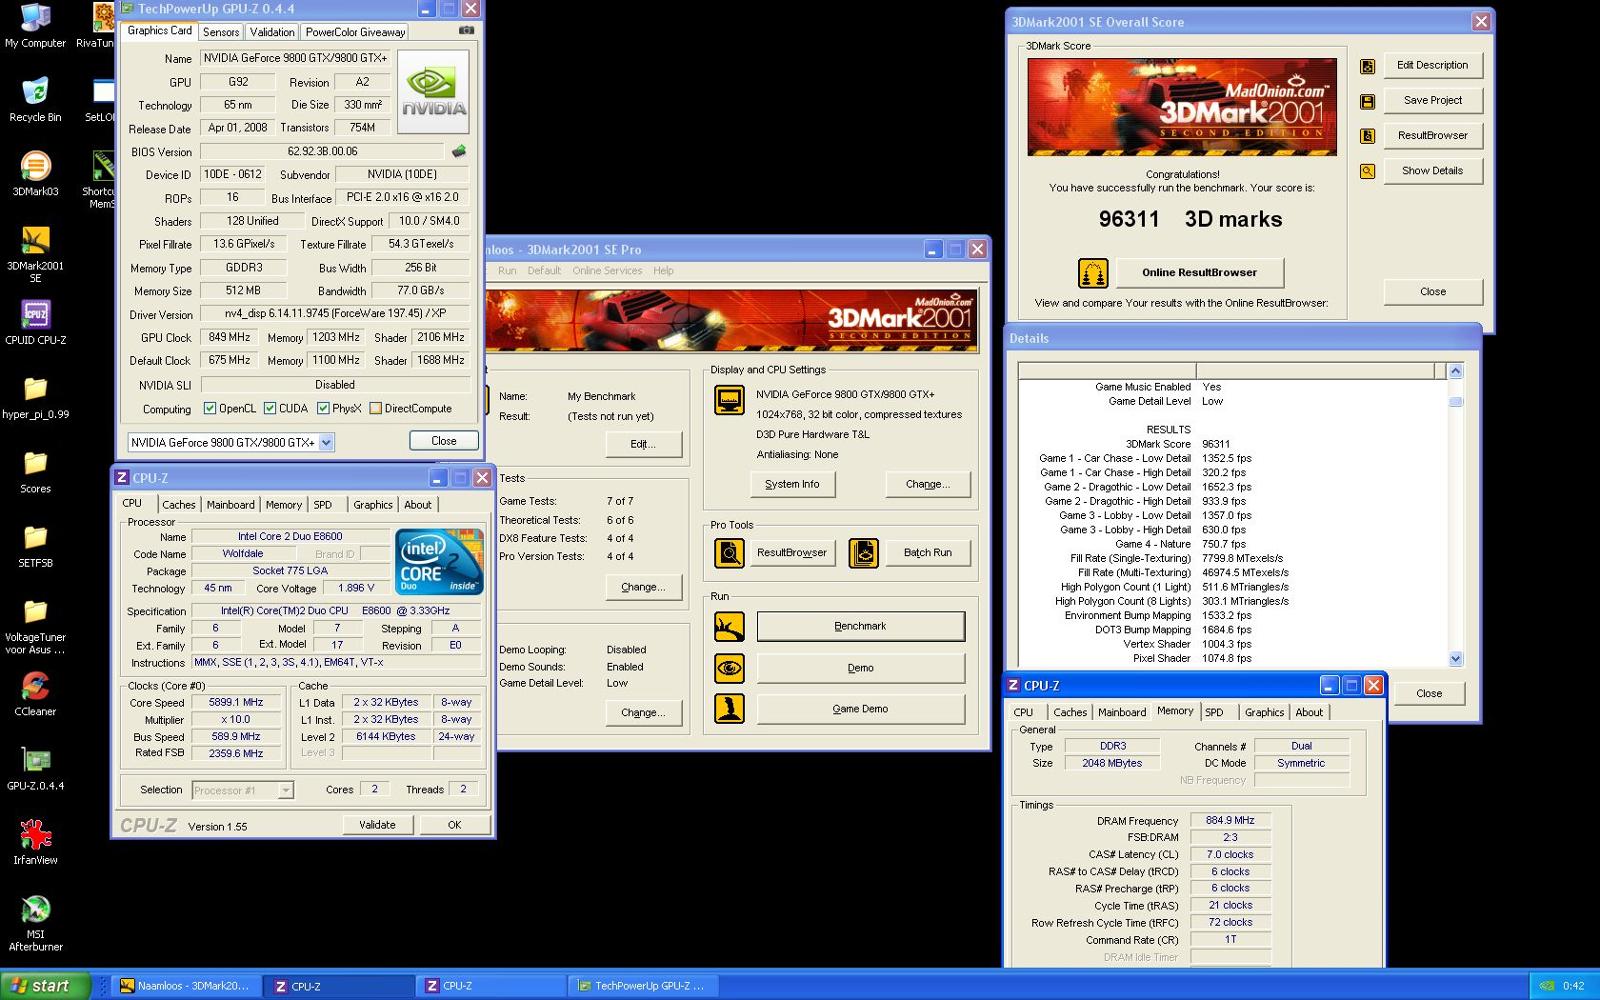Toggle the PhysX checkbox in GPU-Z

point(323,408)
